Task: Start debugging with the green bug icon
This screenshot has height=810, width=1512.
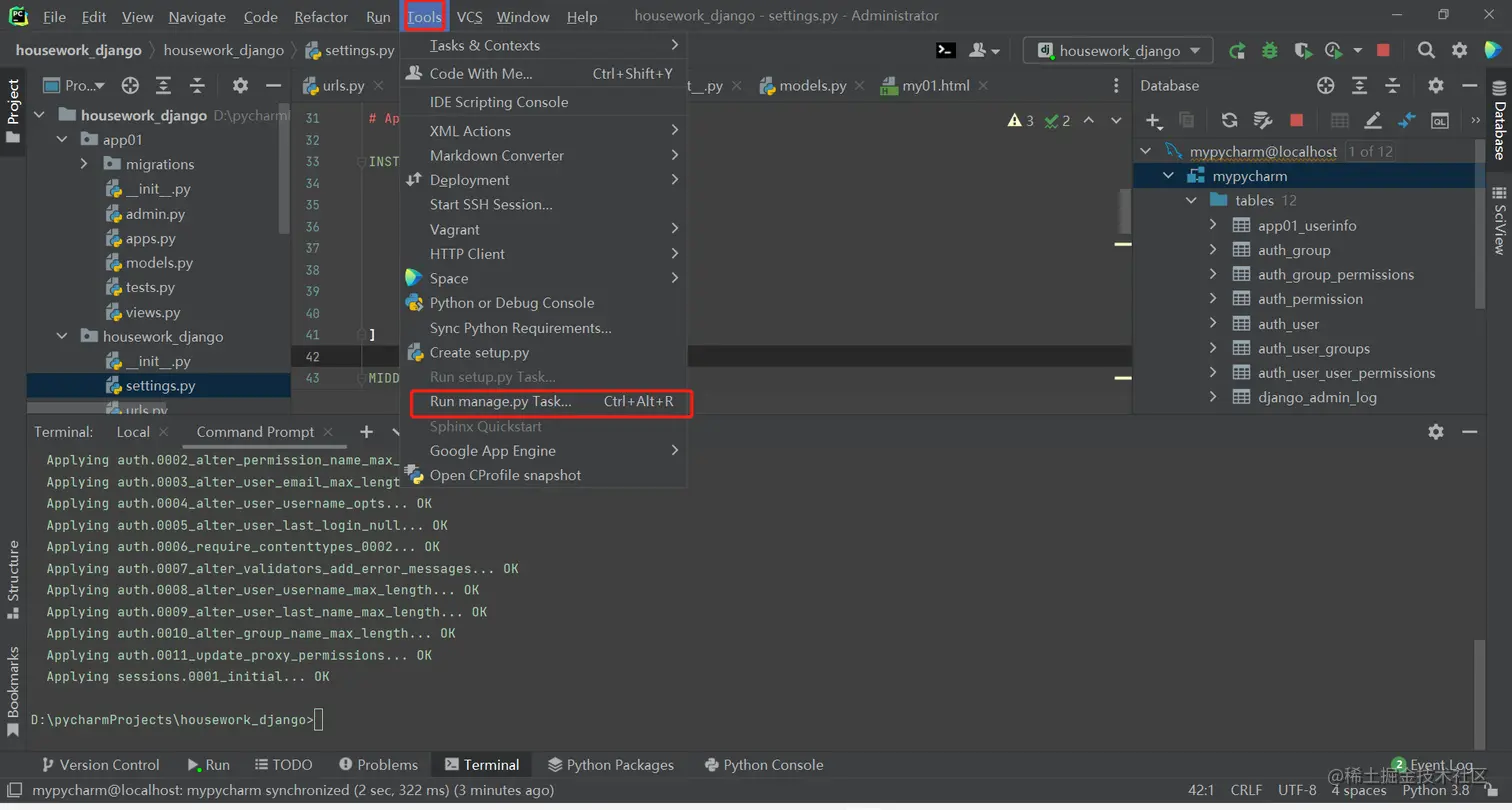Action: point(1269,50)
